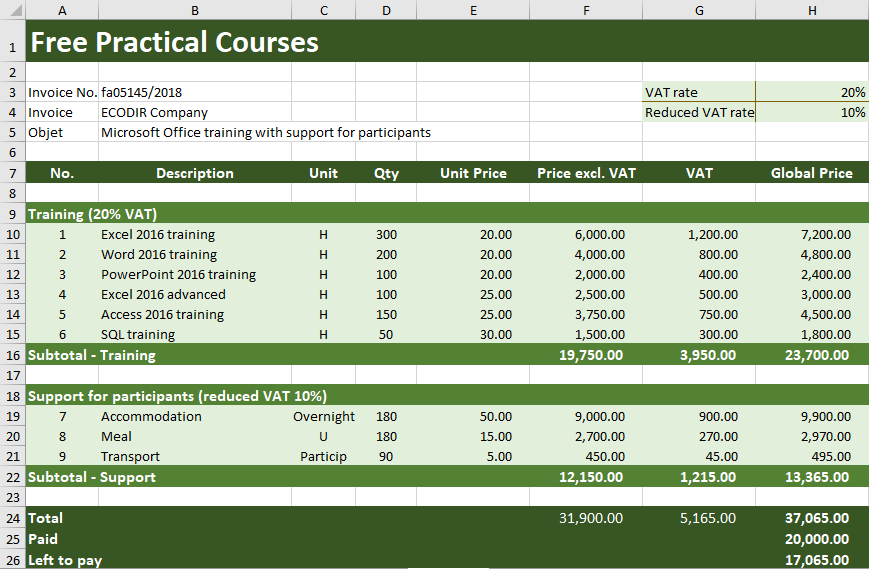Select paid amount 20,000.00

click(812, 539)
